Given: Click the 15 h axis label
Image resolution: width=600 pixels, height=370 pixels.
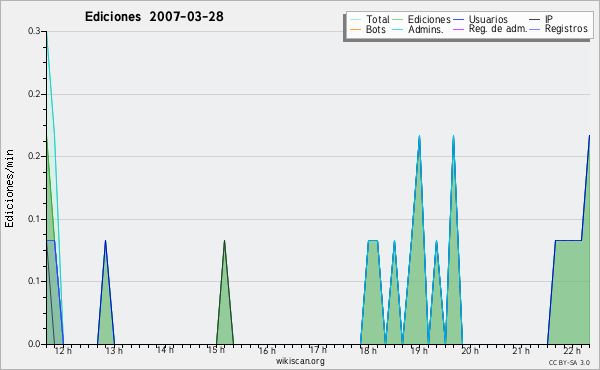Looking at the screenshot, I should pyautogui.click(x=216, y=350).
